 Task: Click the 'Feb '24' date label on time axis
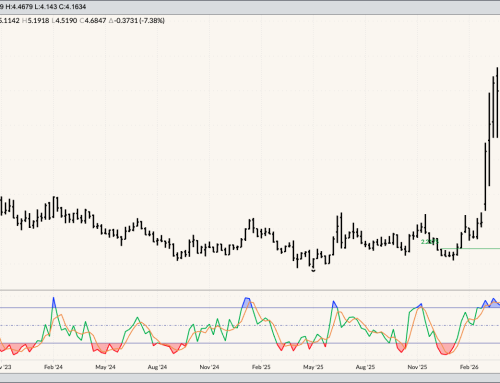coord(53,367)
